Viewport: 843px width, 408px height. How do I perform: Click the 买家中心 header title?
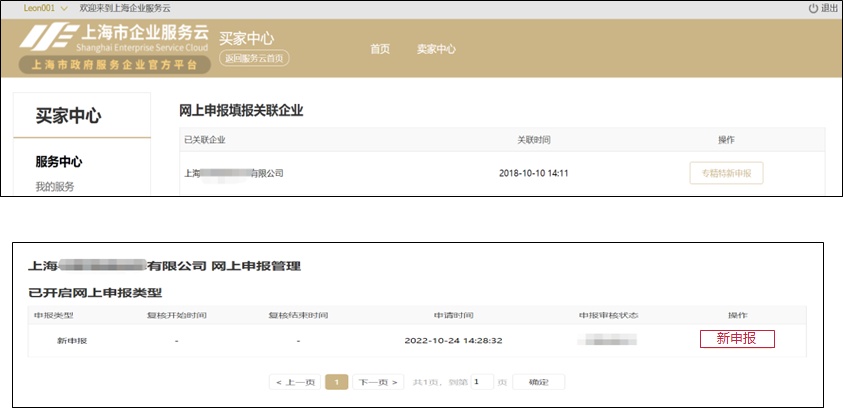click(246, 38)
